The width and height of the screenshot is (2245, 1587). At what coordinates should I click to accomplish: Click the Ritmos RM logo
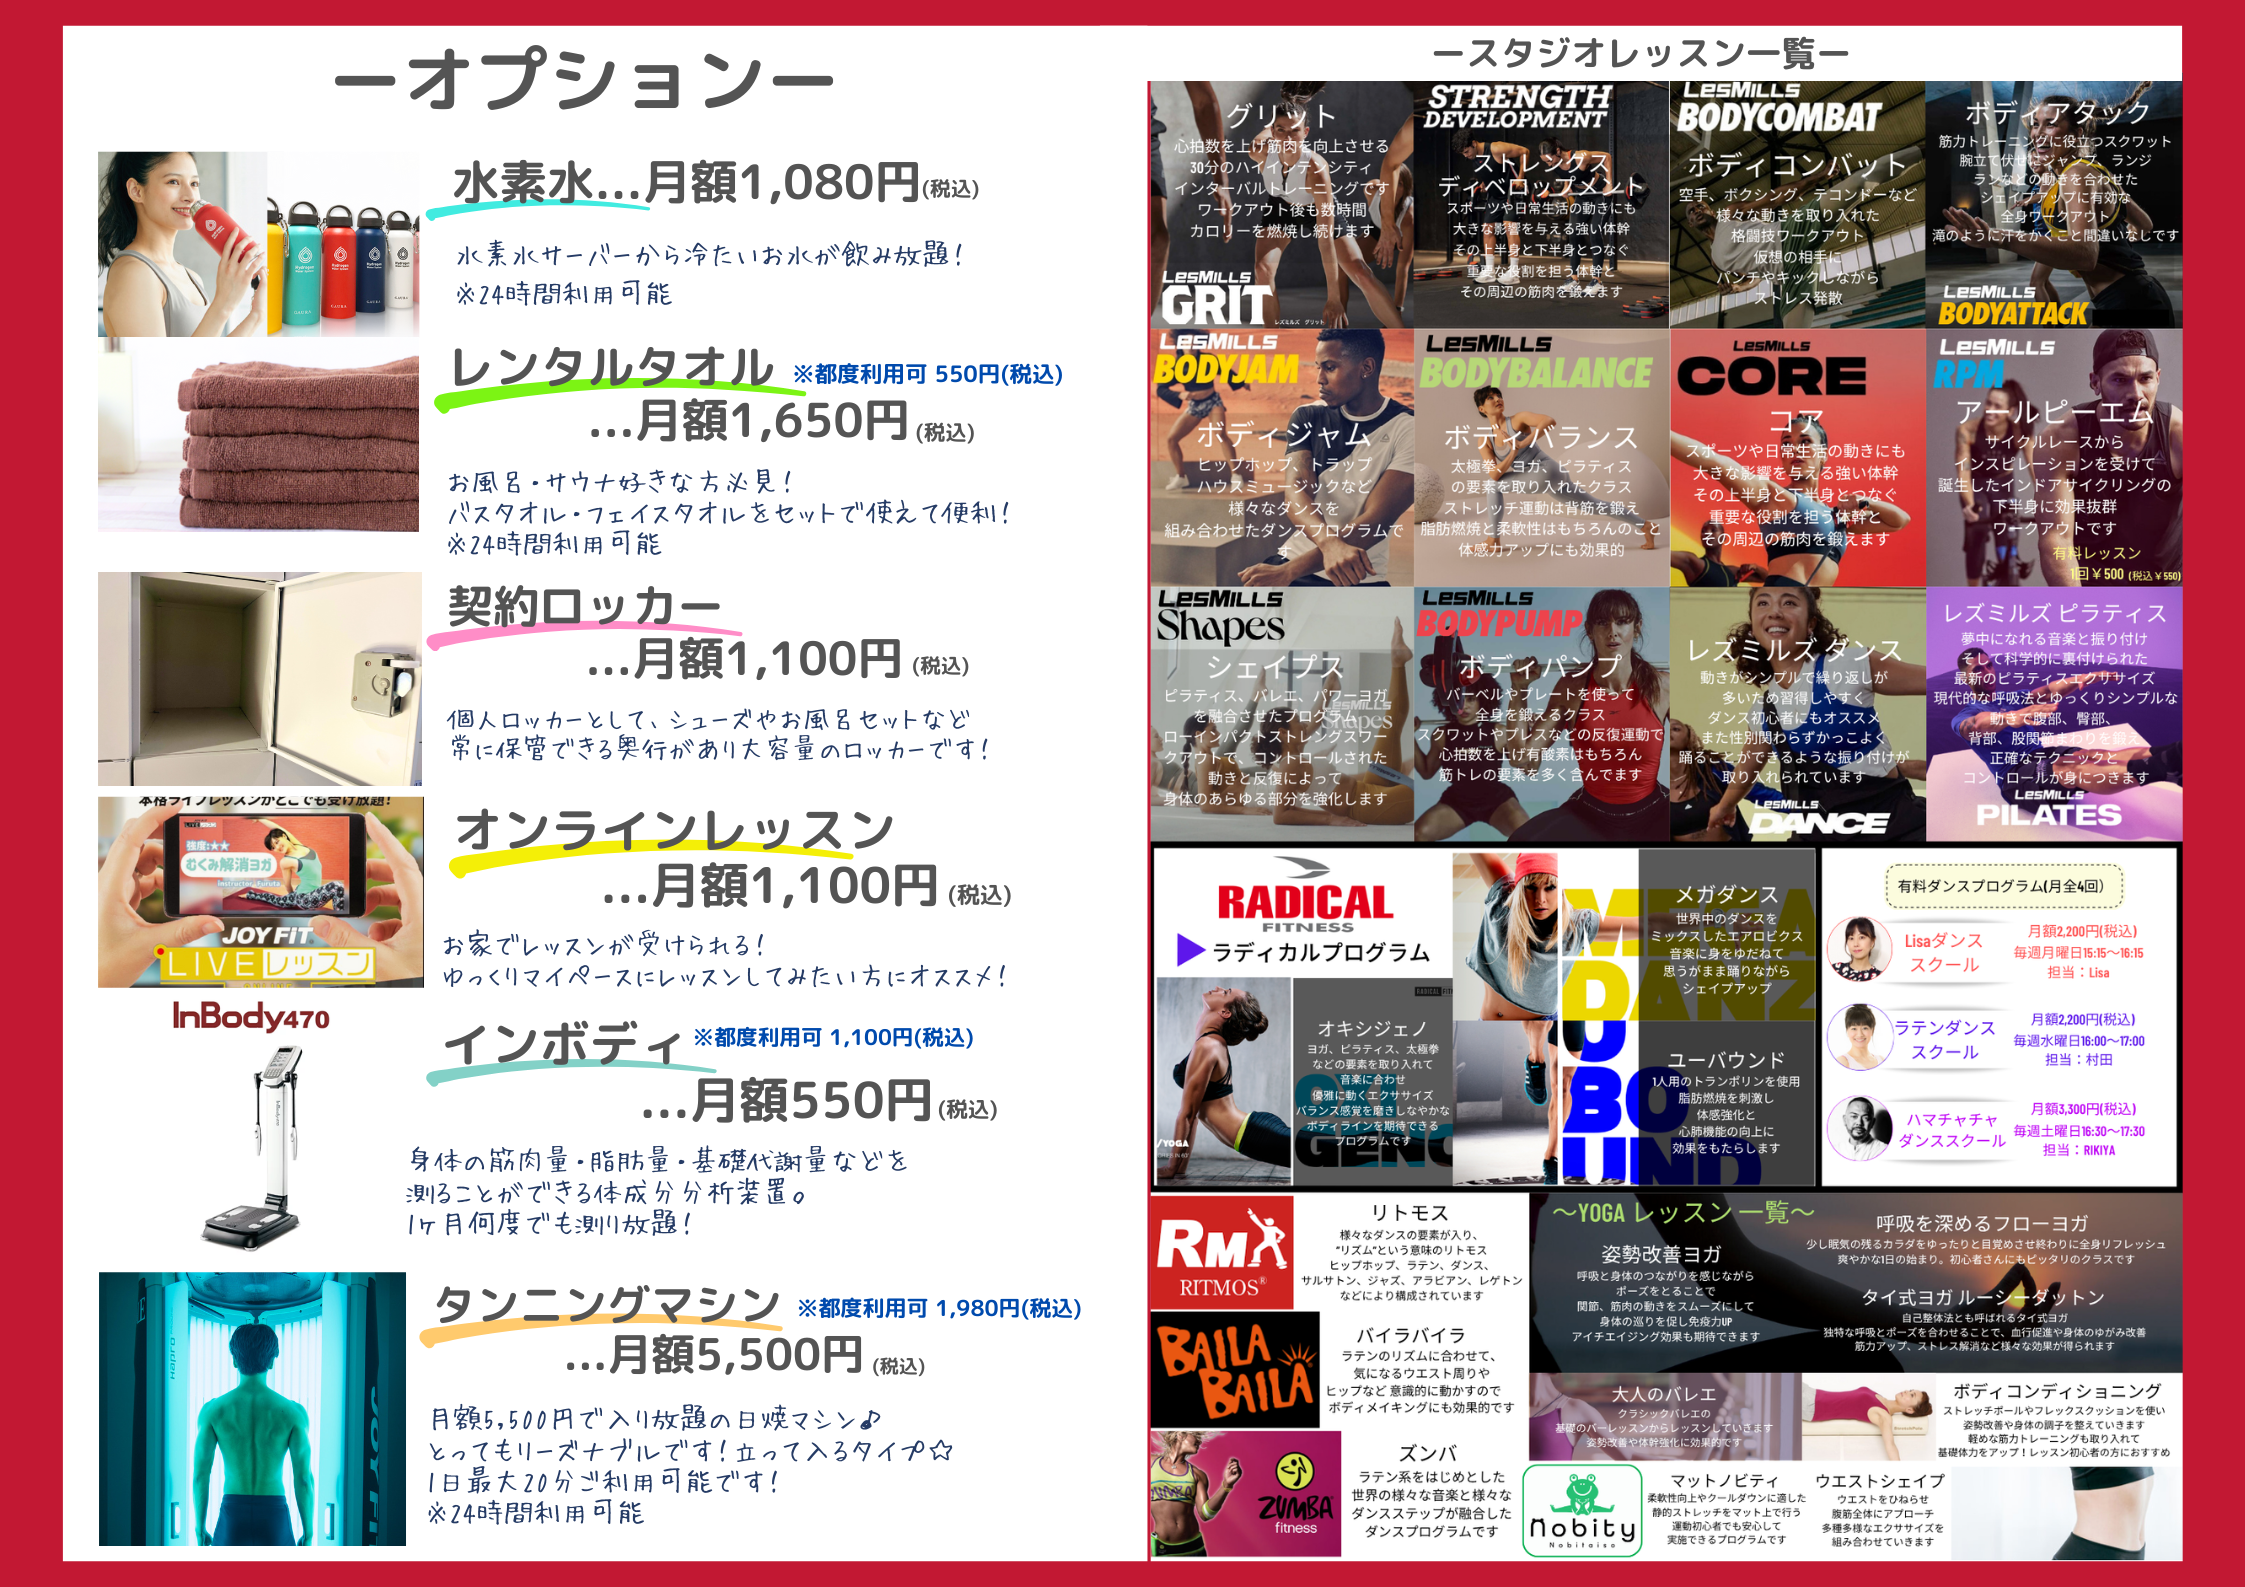(x=1221, y=1254)
